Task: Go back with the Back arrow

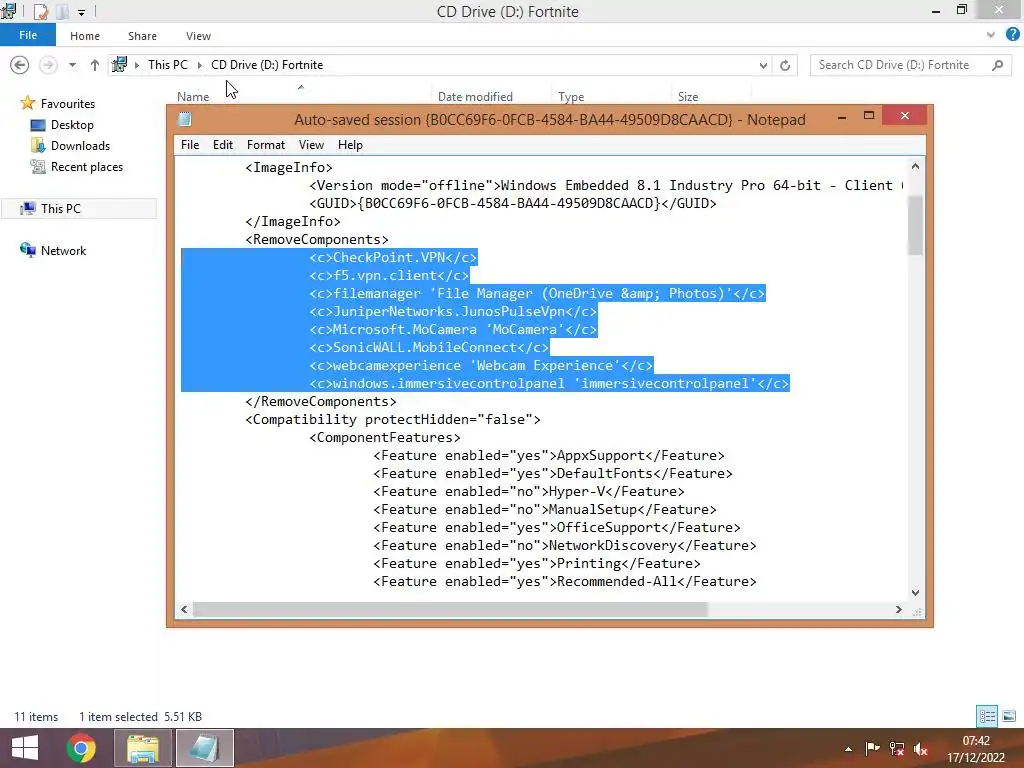Action: (x=20, y=65)
